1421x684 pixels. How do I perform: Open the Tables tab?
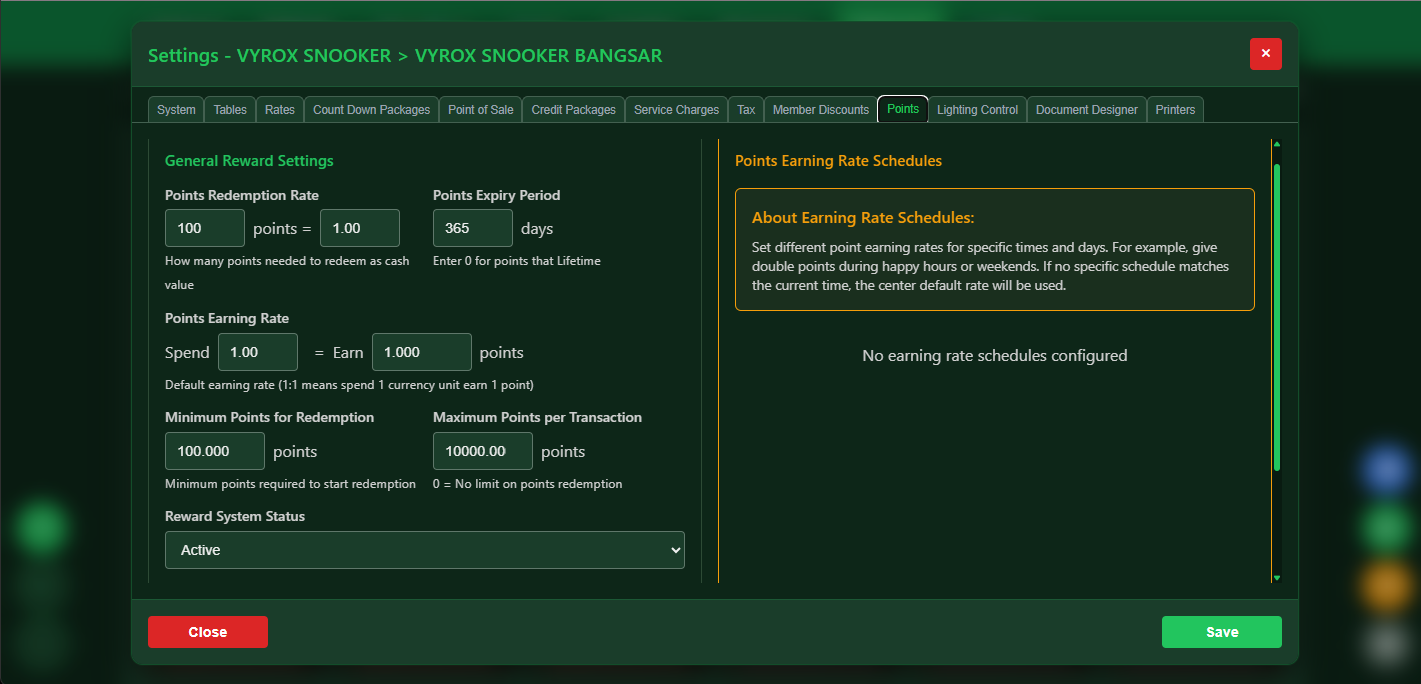230,109
